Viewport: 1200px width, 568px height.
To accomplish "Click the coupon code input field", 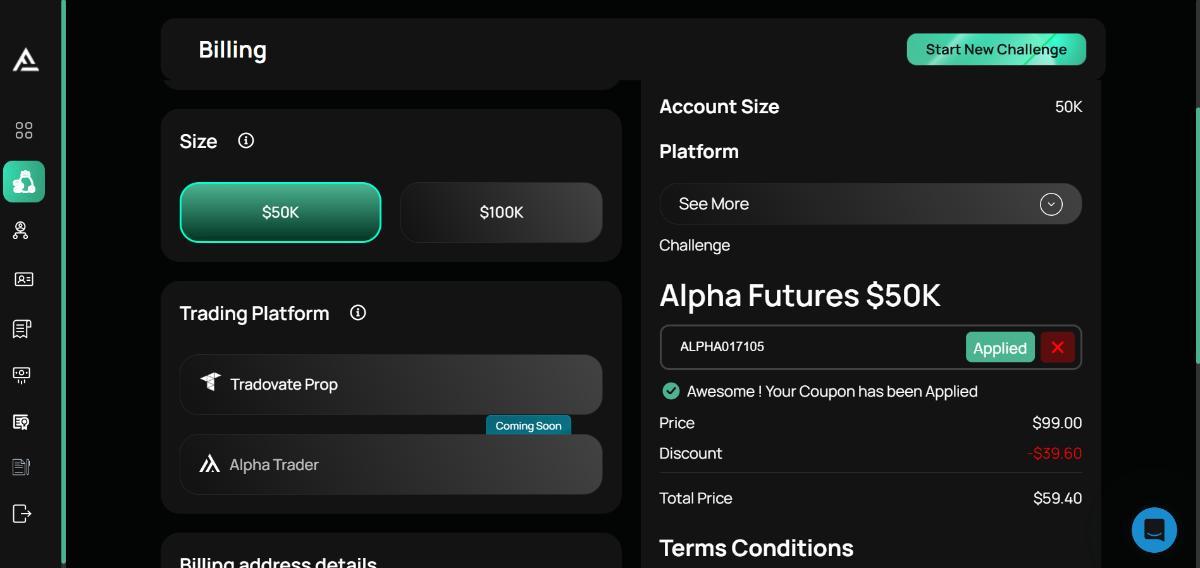I will (810, 347).
